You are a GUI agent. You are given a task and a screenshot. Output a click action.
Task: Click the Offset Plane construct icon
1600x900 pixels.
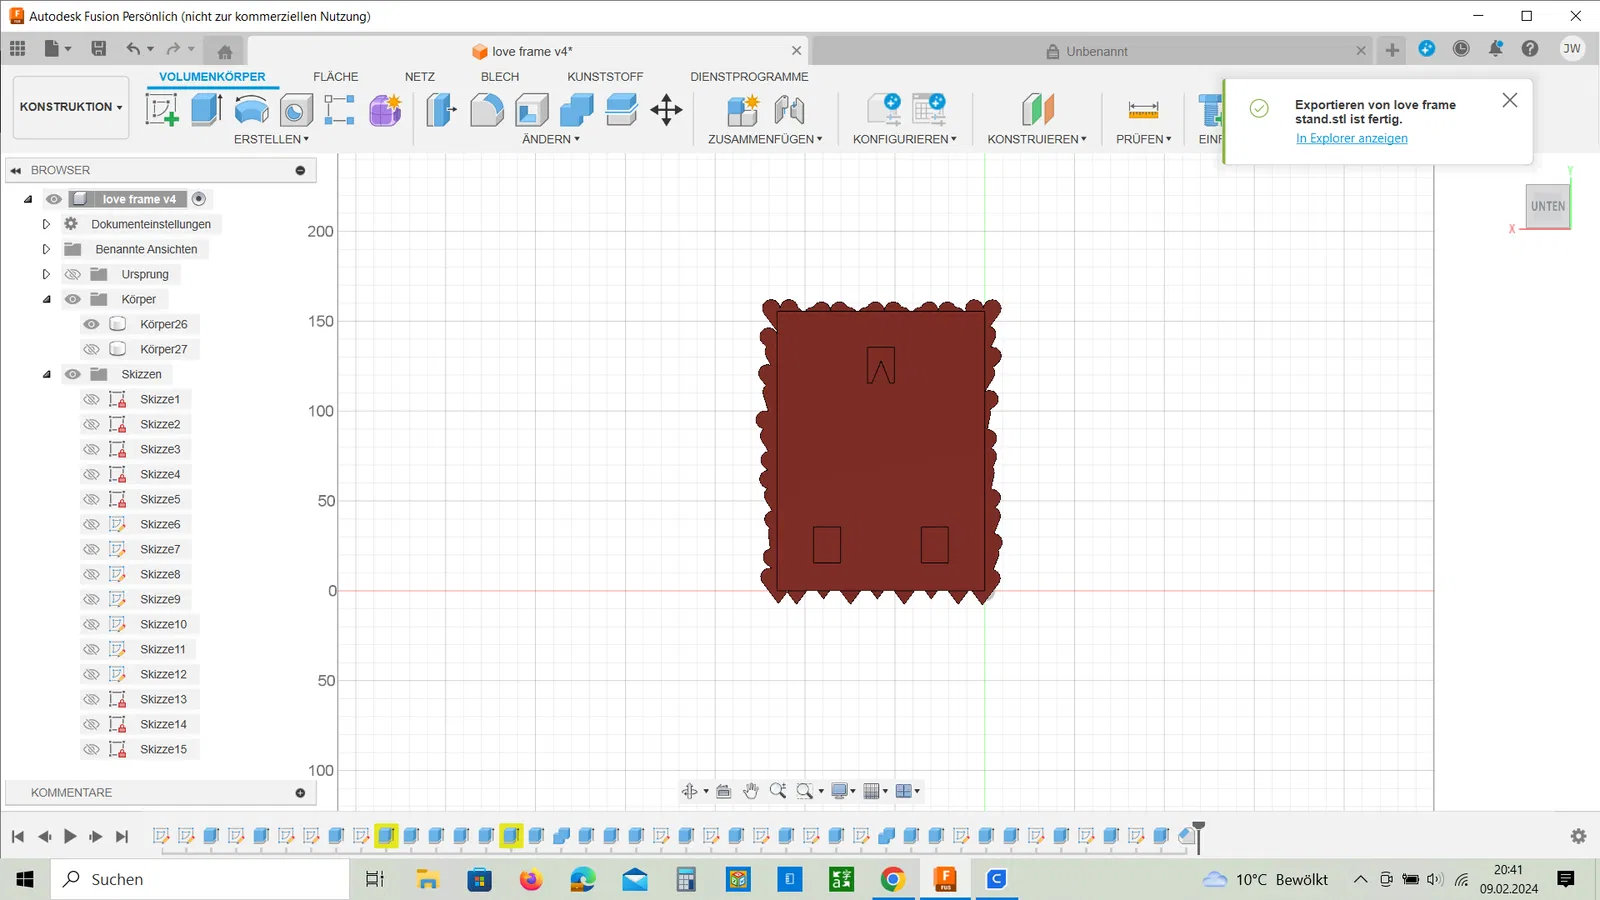pyautogui.click(x=1037, y=110)
